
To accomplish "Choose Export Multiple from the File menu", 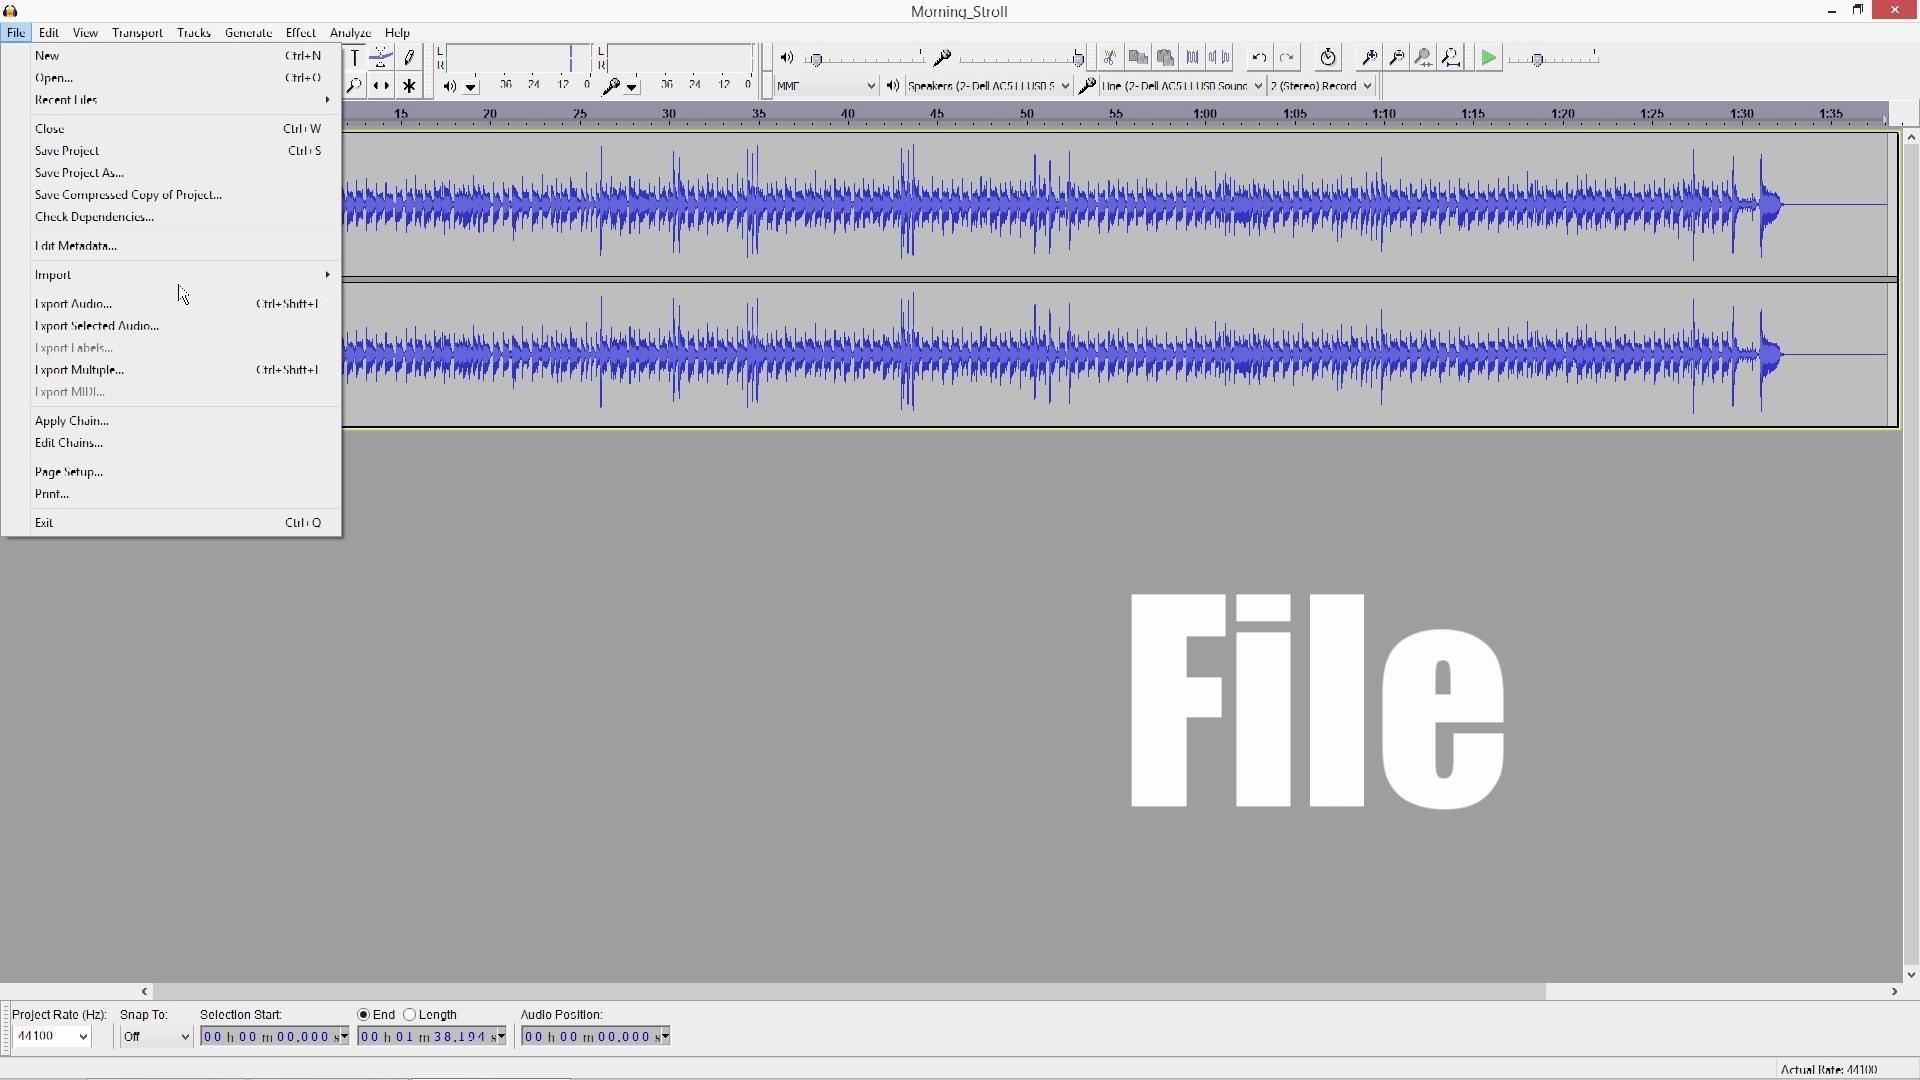I will tap(80, 369).
